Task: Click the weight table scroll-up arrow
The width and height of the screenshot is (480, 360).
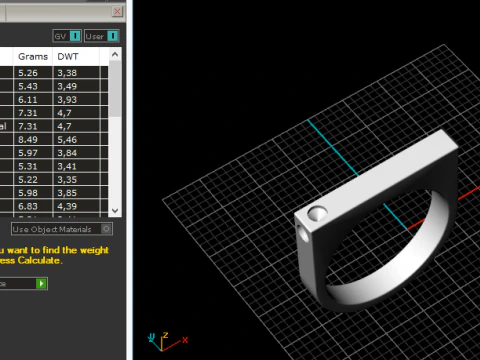Action: point(115,54)
